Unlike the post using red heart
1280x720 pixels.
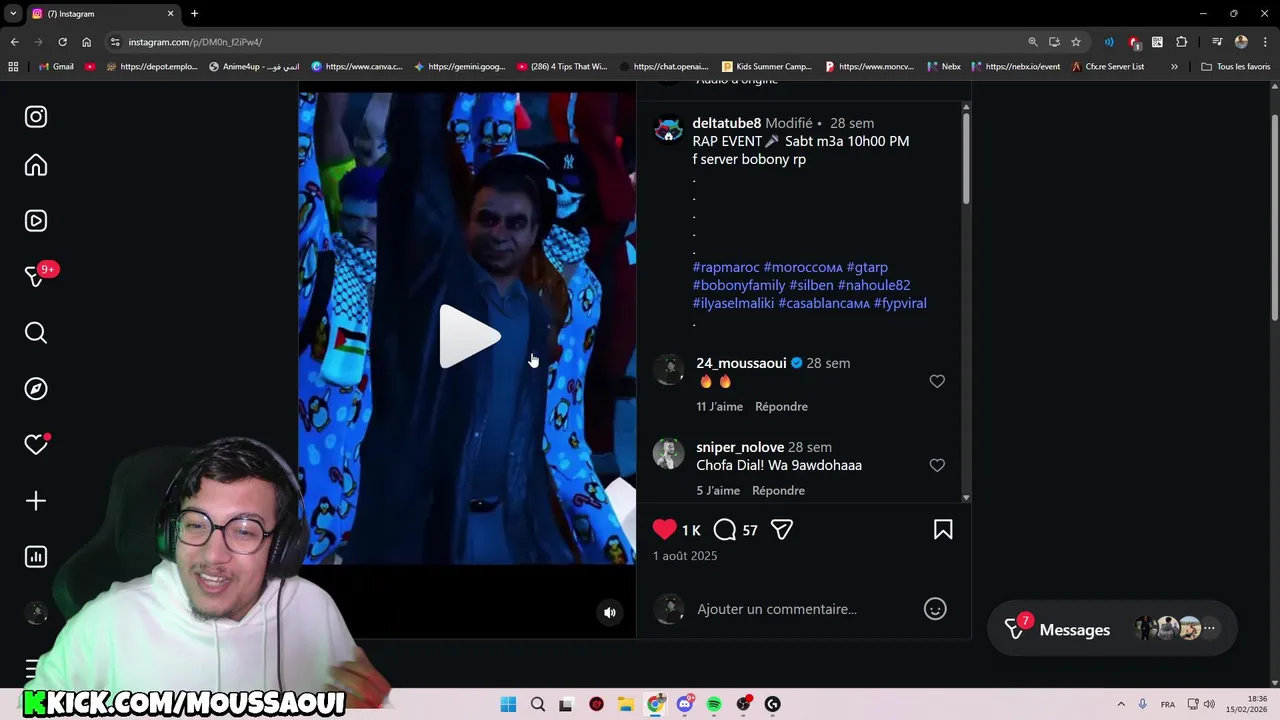(x=664, y=530)
